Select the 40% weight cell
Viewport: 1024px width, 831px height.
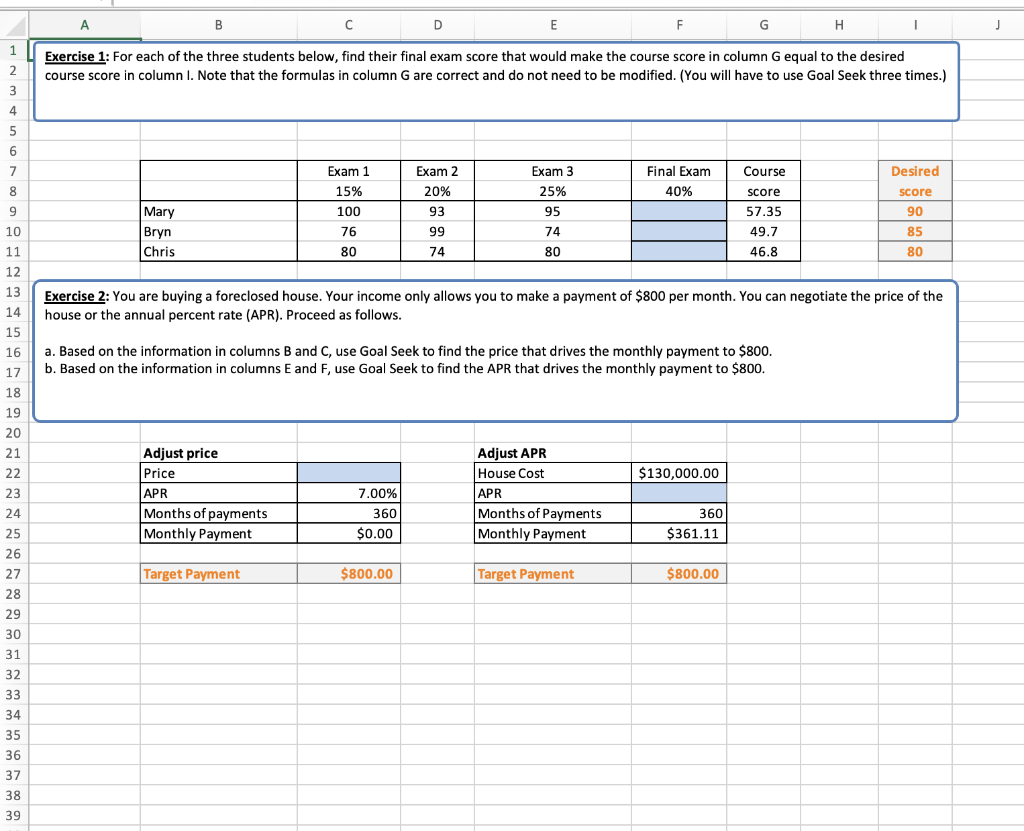pyautogui.click(x=679, y=191)
